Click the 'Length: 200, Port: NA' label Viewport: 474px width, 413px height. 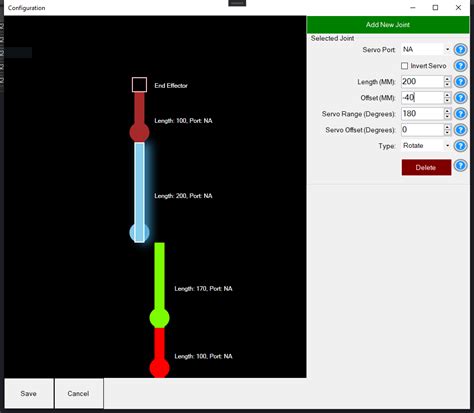[183, 196]
